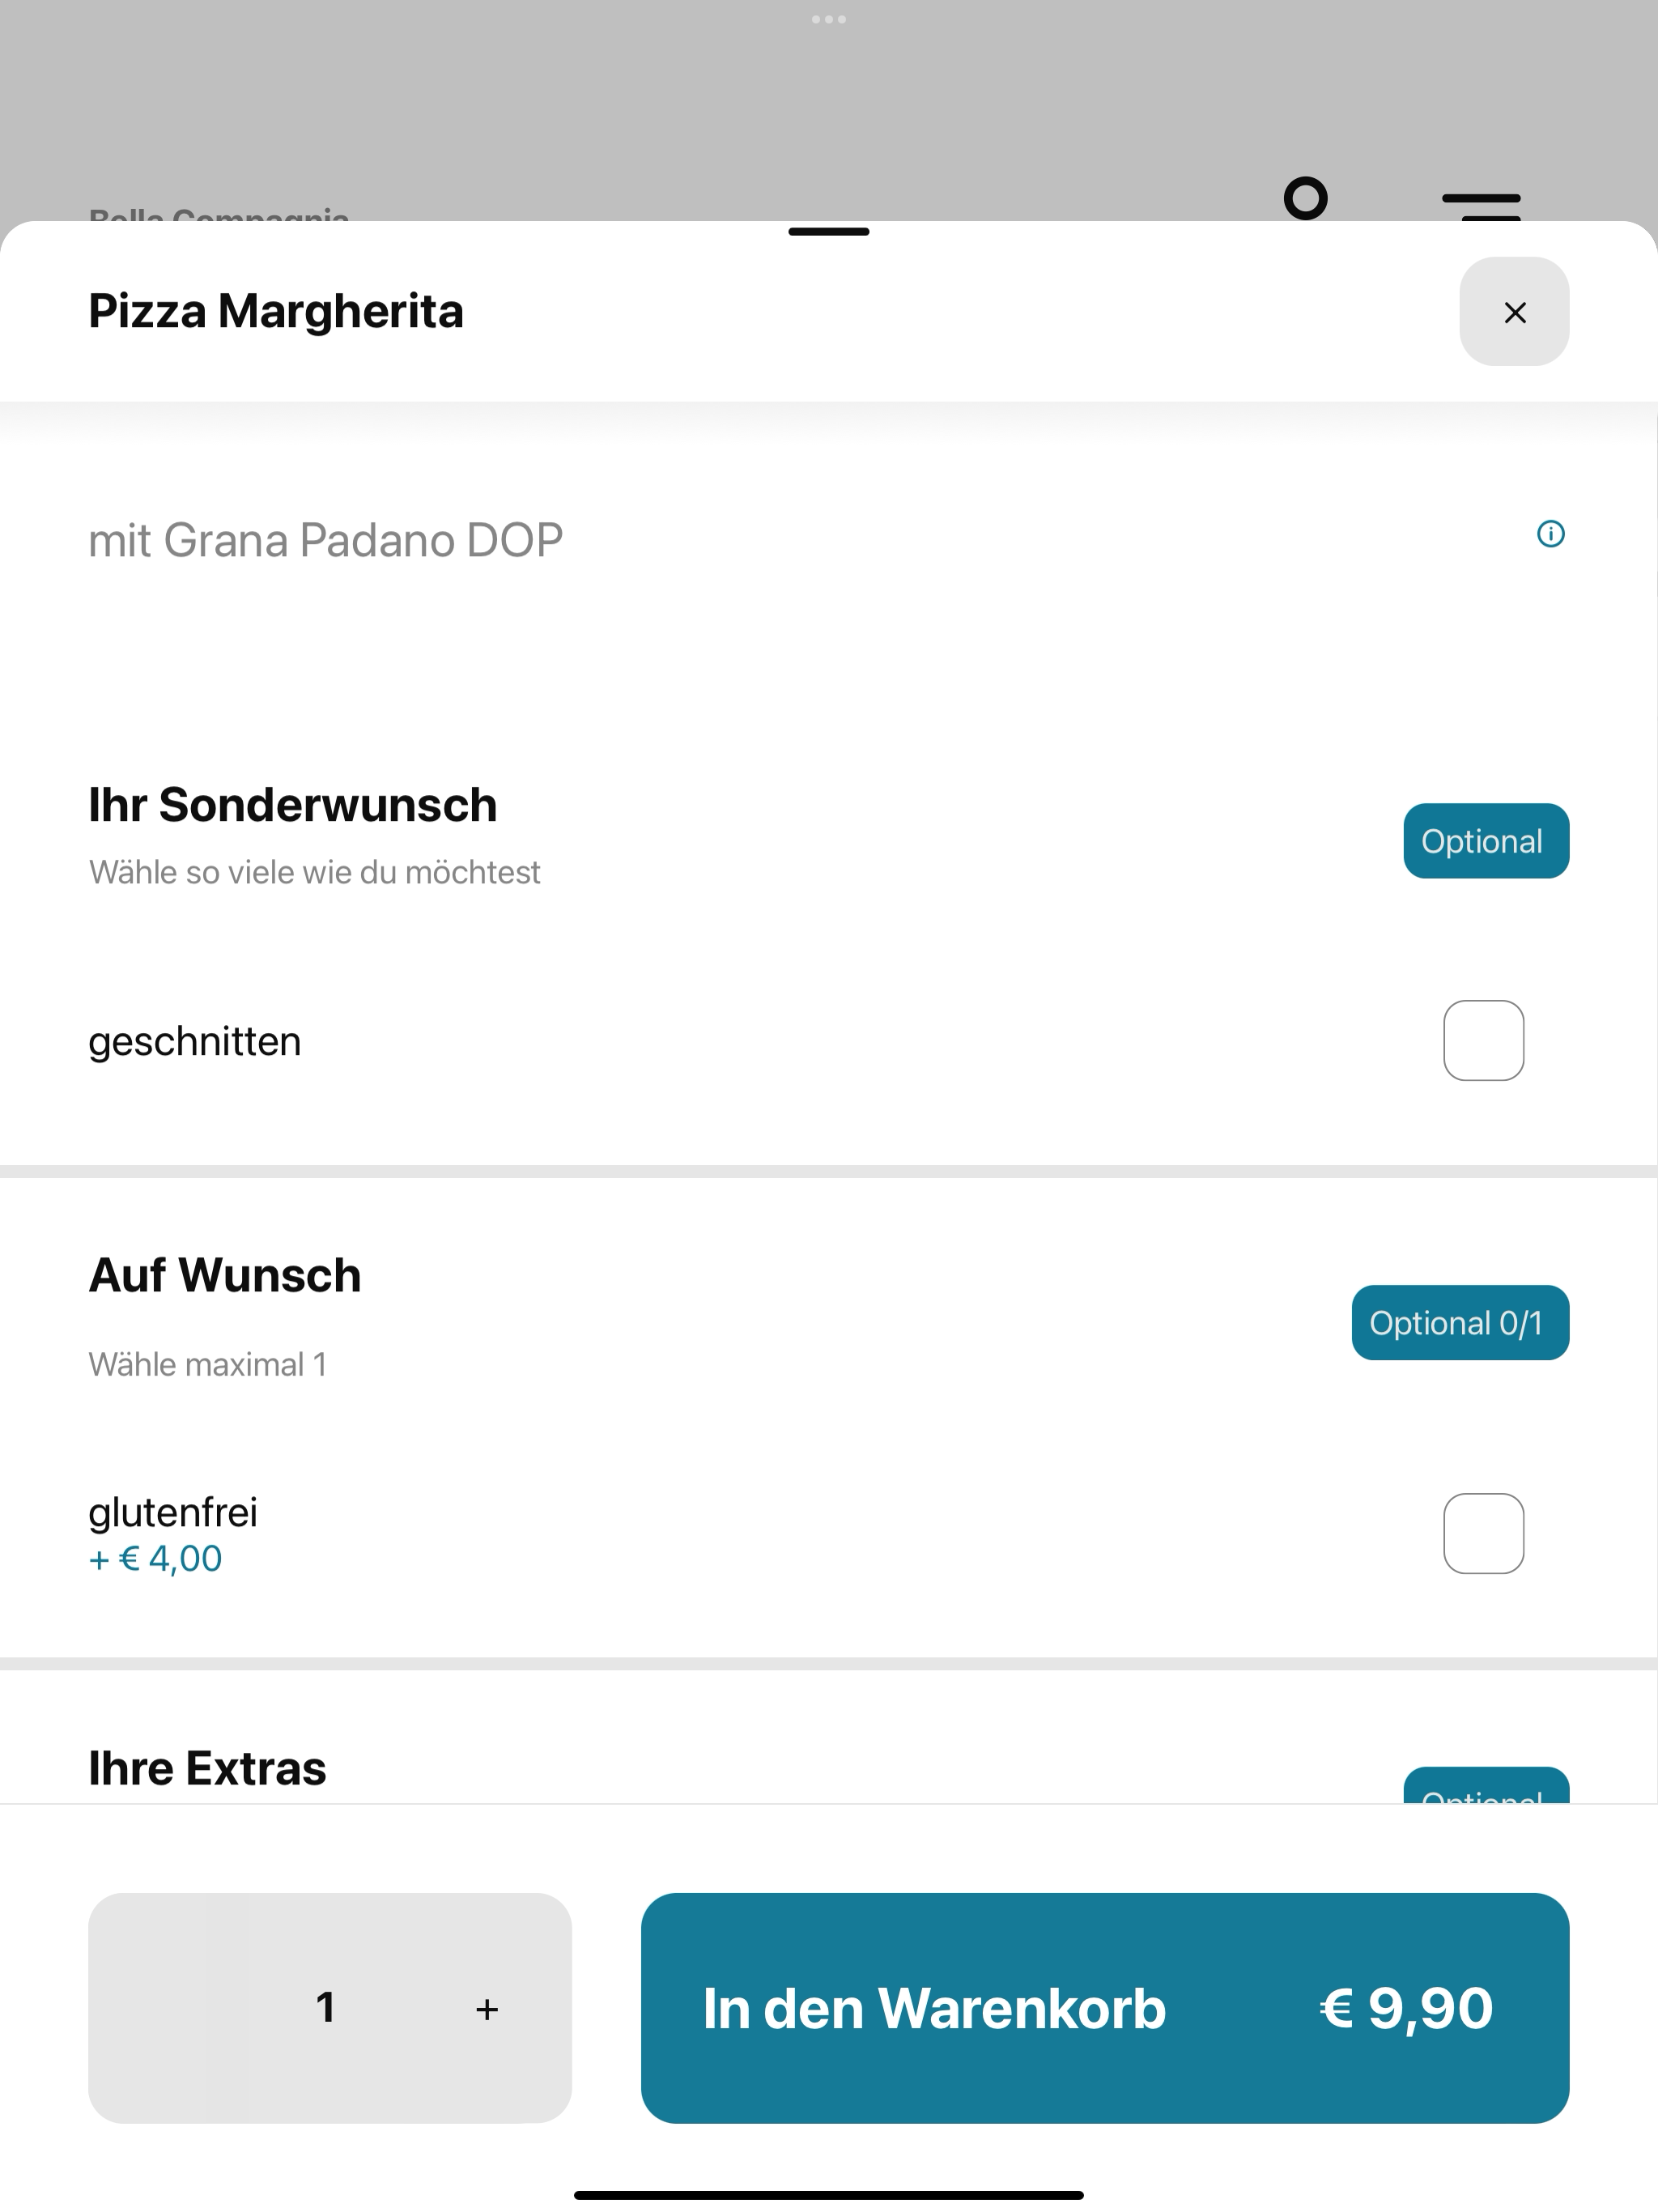Tap the hamburger menu icon in the header
Image resolution: width=1658 pixels, height=2212 pixels.
pyautogui.click(x=1481, y=205)
